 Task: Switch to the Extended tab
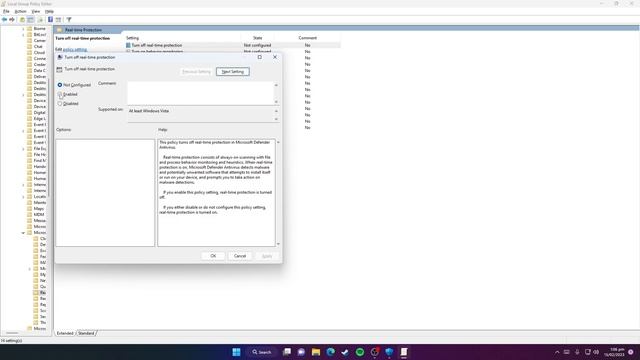click(x=65, y=333)
